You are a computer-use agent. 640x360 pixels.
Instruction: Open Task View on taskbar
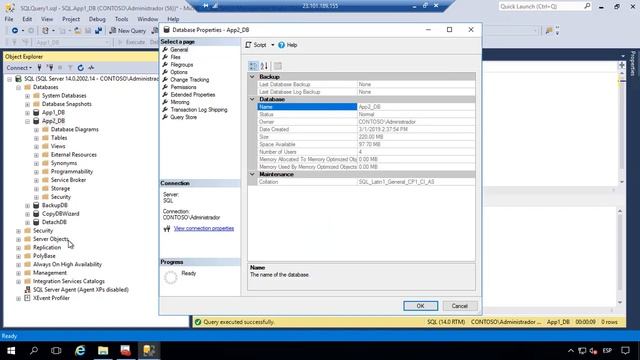click(56, 351)
